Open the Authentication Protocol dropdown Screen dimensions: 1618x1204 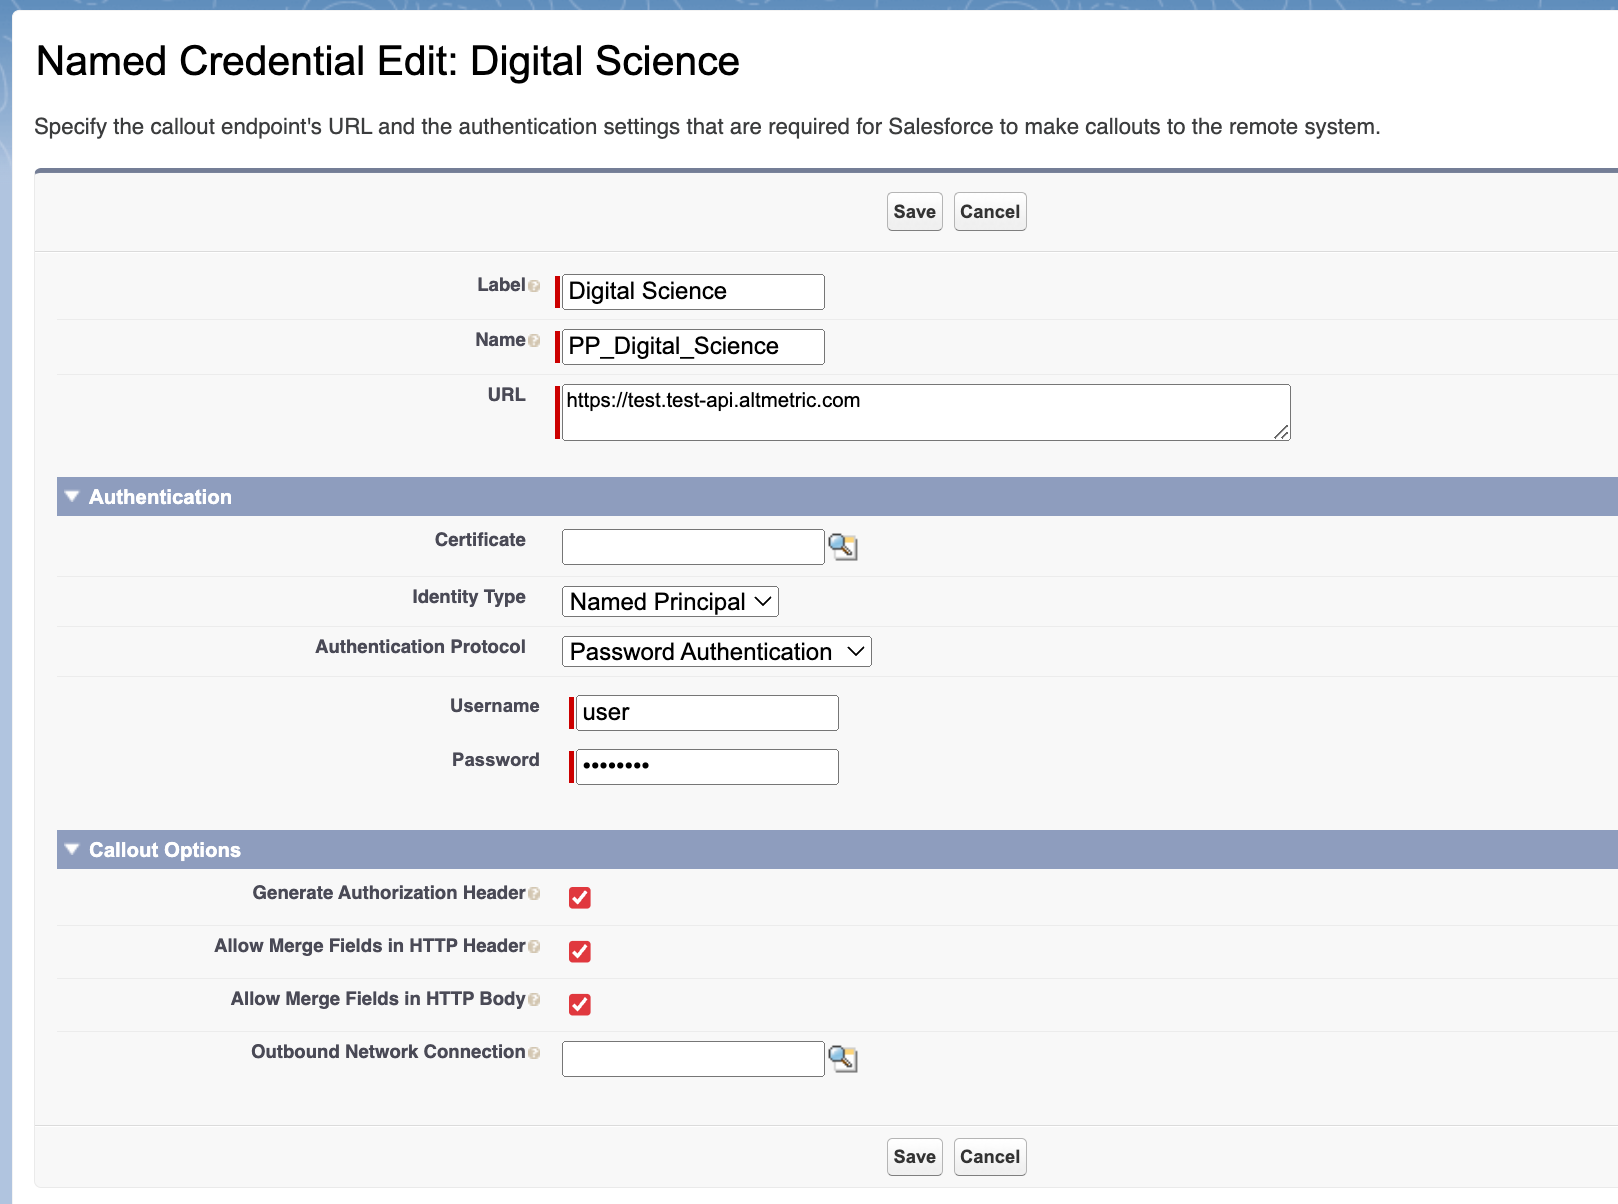click(716, 652)
